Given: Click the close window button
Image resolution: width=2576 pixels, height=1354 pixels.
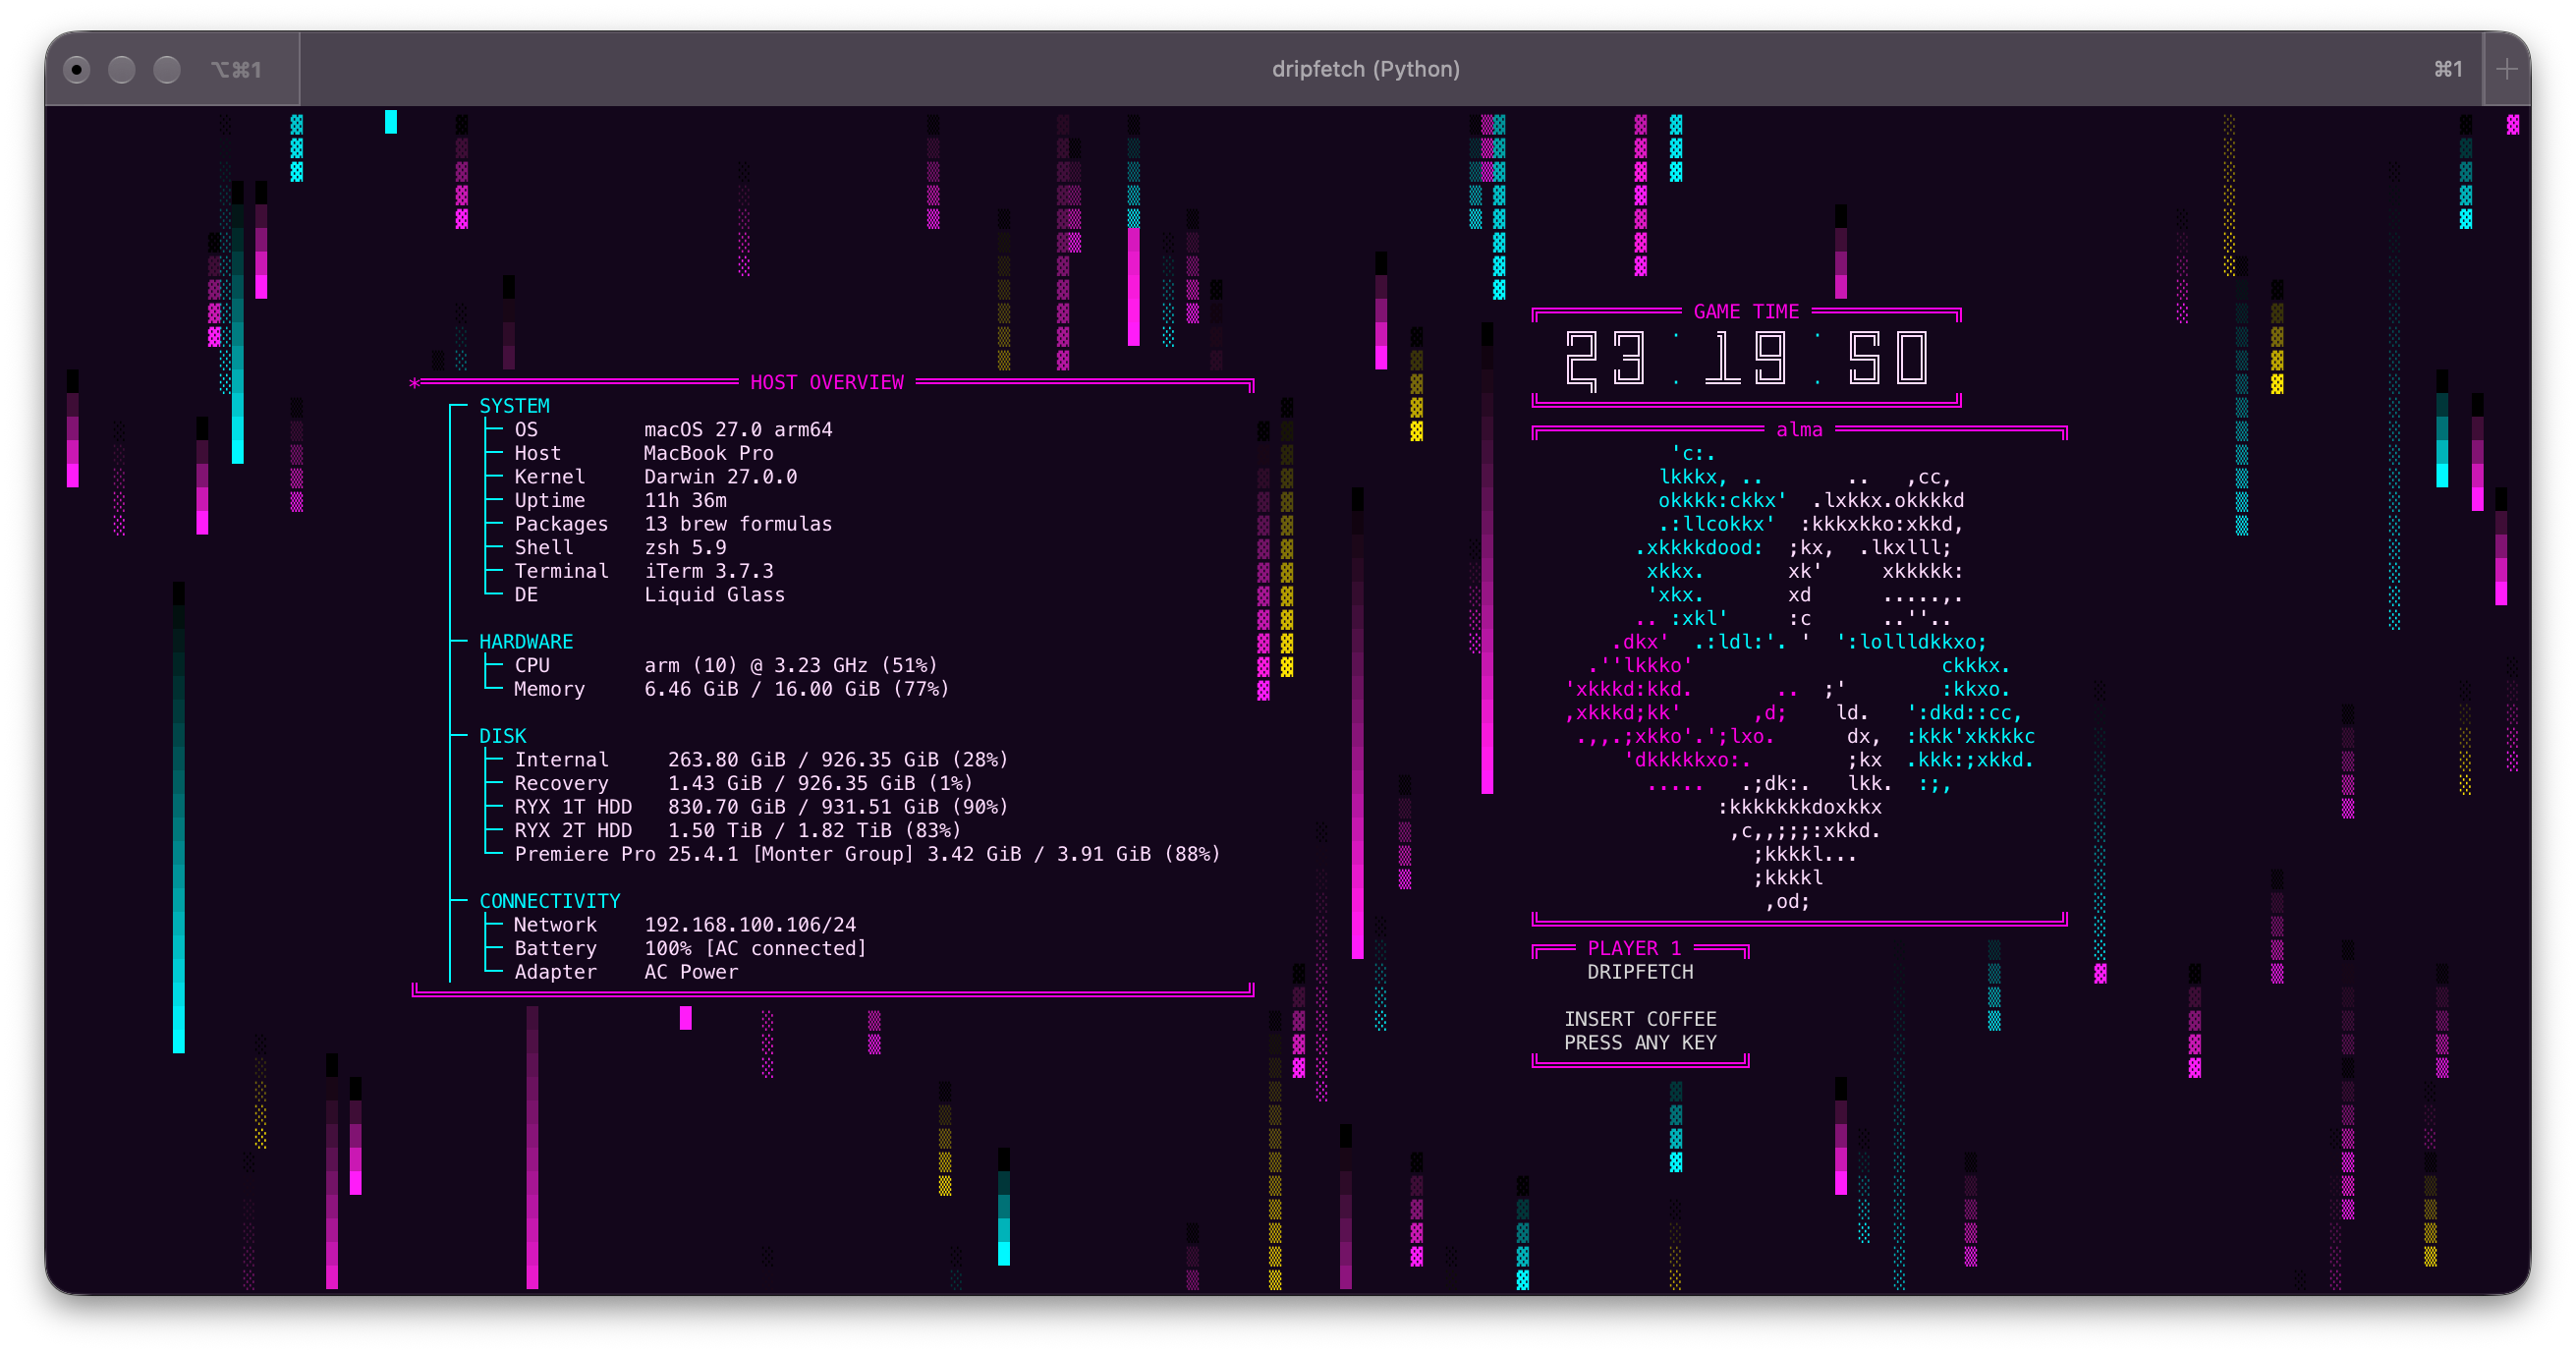Looking at the screenshot, I should 76,69.
